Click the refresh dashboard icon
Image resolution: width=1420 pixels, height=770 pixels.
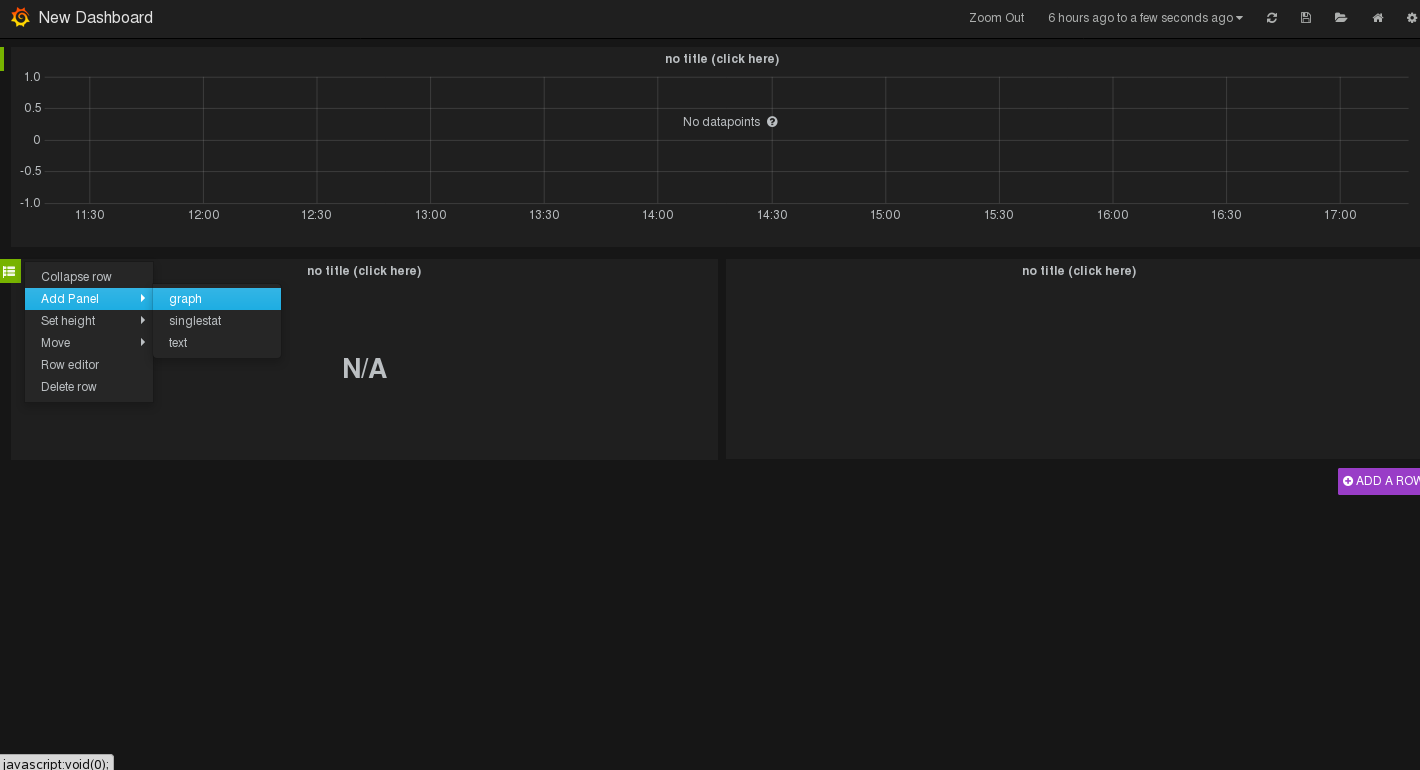tap(1272, 18)
